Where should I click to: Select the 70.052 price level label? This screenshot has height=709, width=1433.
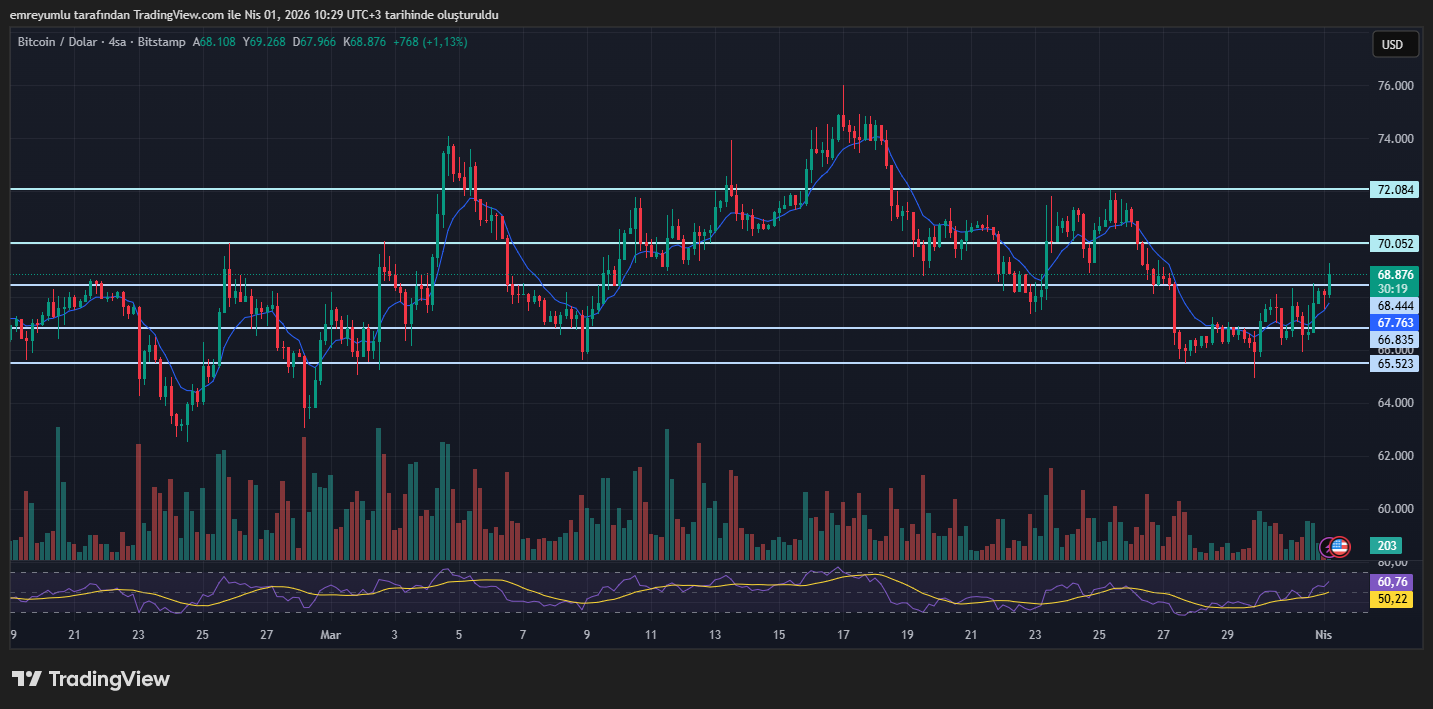[1394, 243]
